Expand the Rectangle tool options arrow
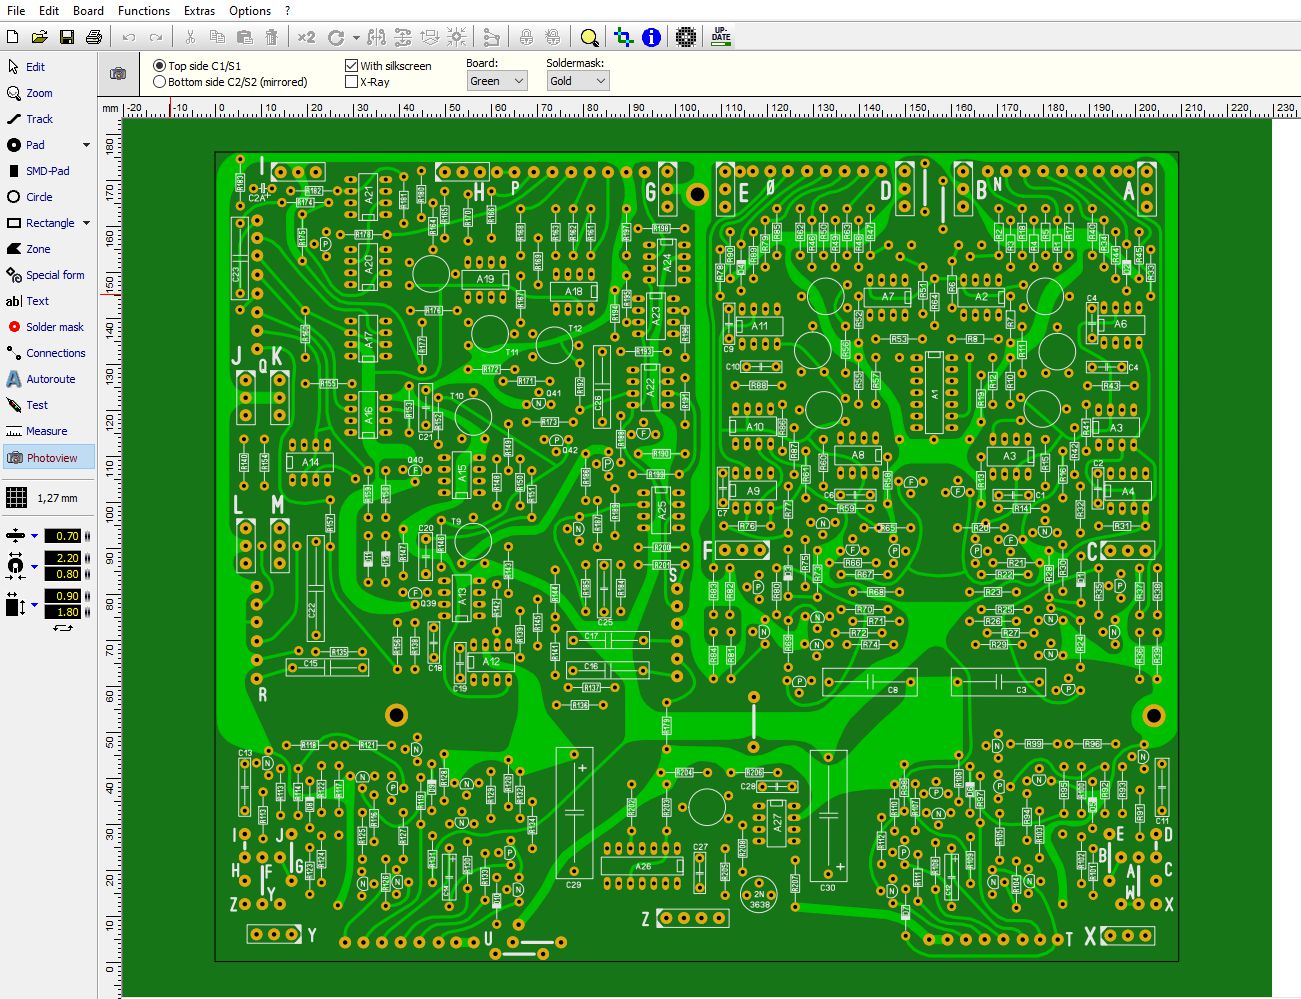 coord(87,223)
